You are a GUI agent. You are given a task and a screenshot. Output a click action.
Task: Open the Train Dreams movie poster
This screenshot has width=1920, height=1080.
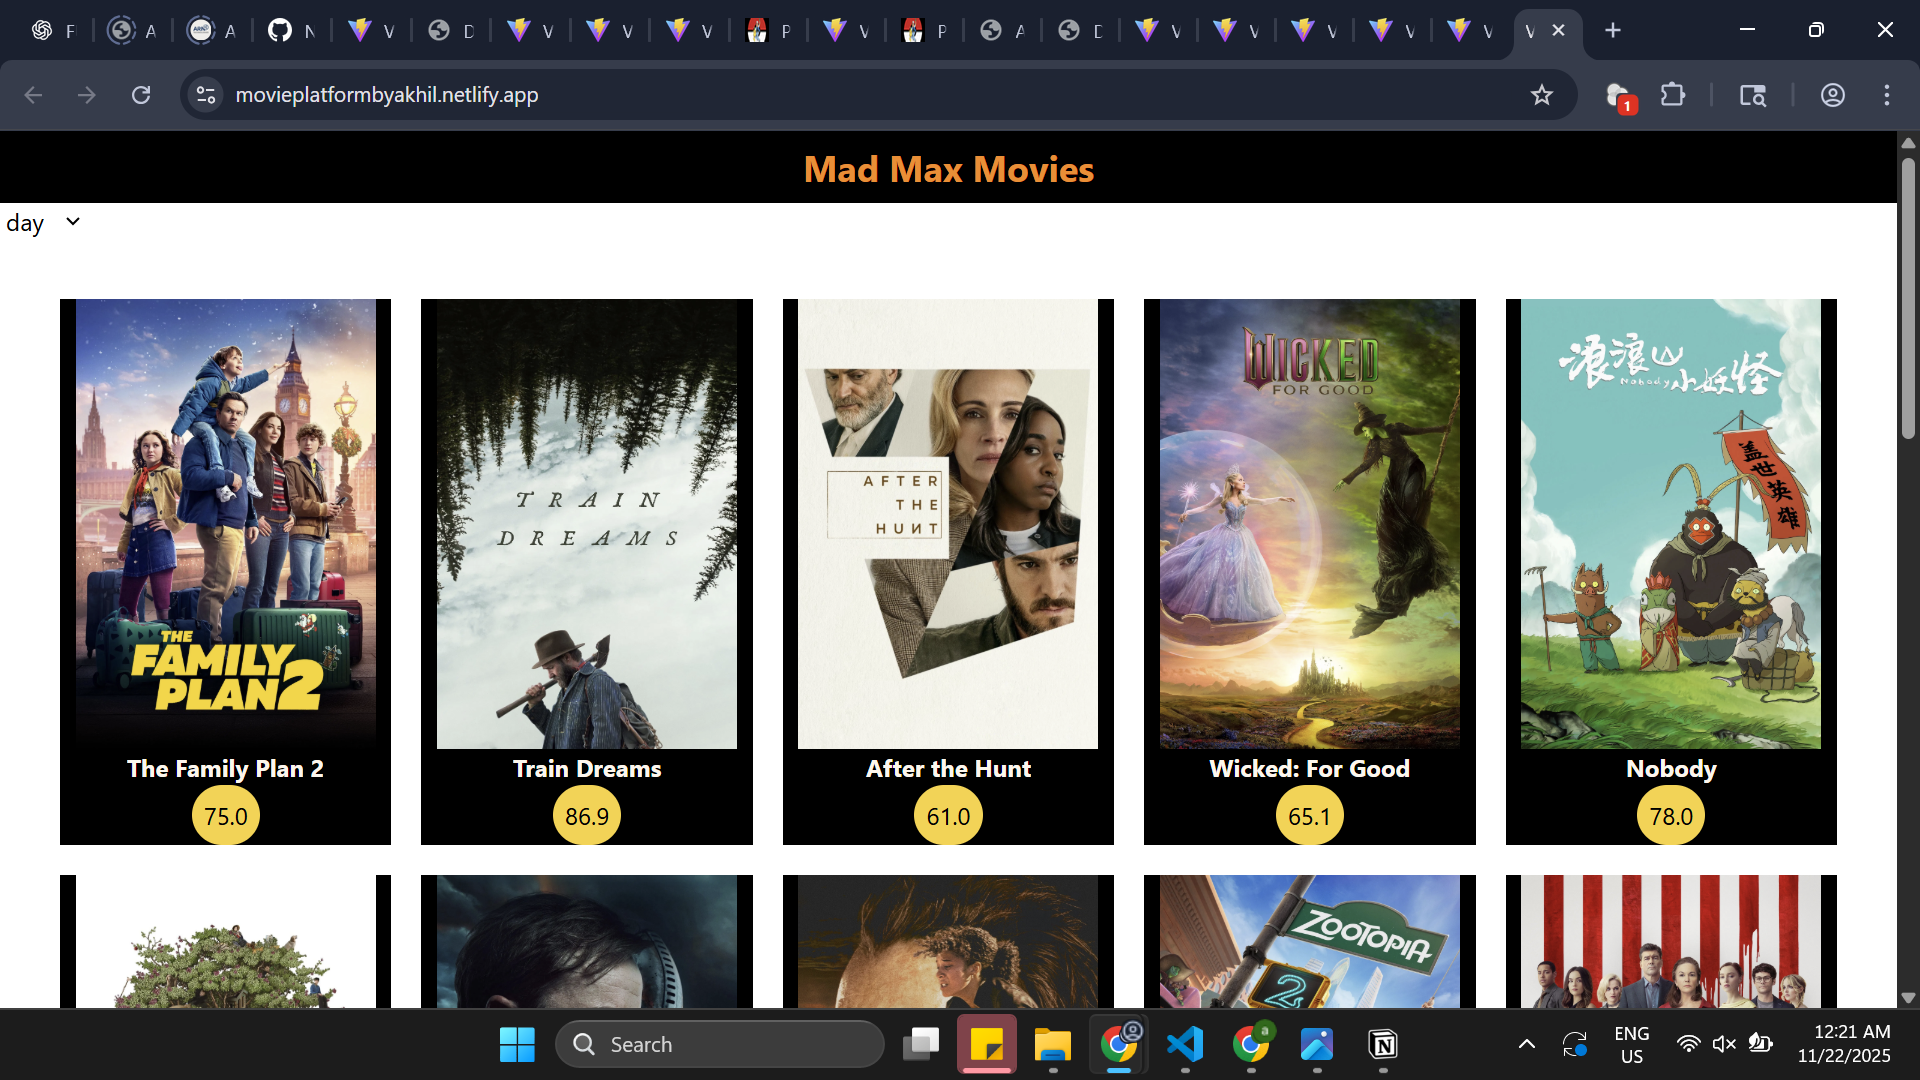pyautogui.click(x=586, y=525)
